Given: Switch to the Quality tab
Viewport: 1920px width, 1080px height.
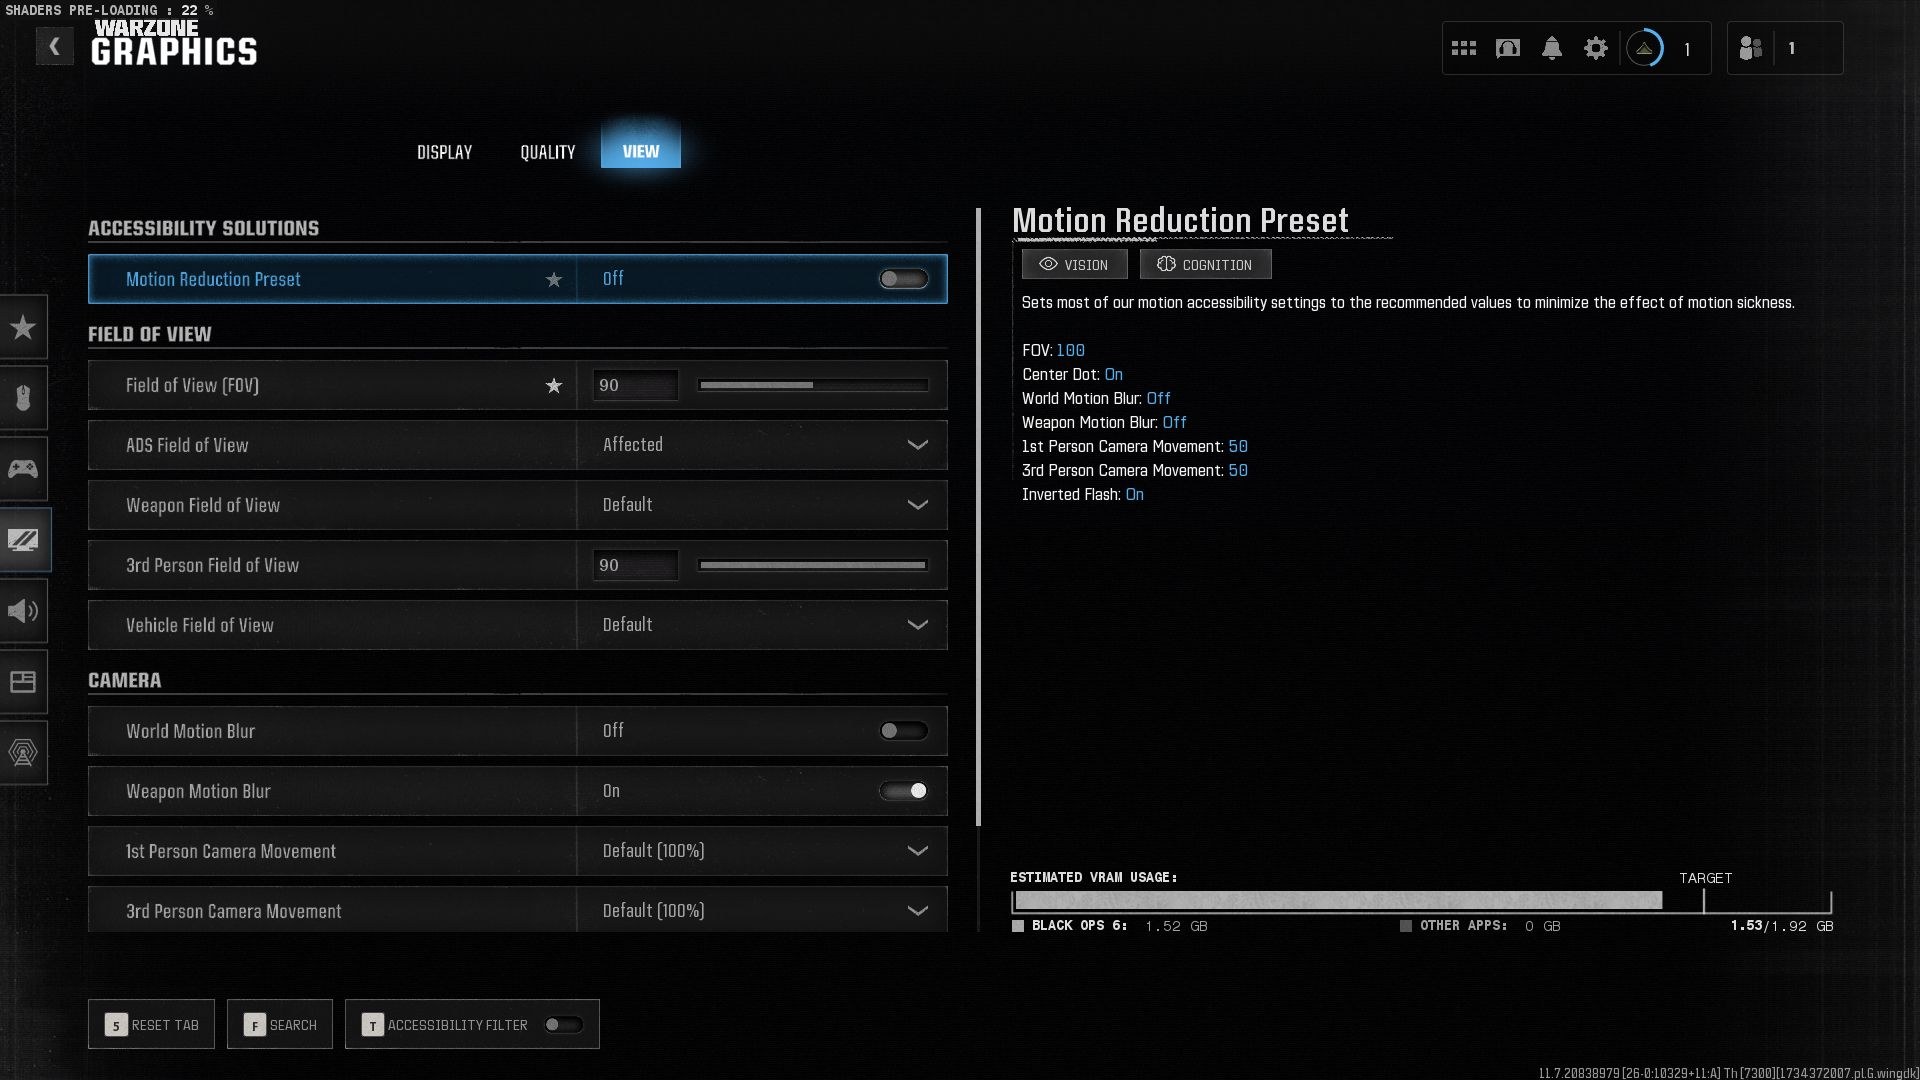Looking at the screenshot, I should [x=547, y=152].
